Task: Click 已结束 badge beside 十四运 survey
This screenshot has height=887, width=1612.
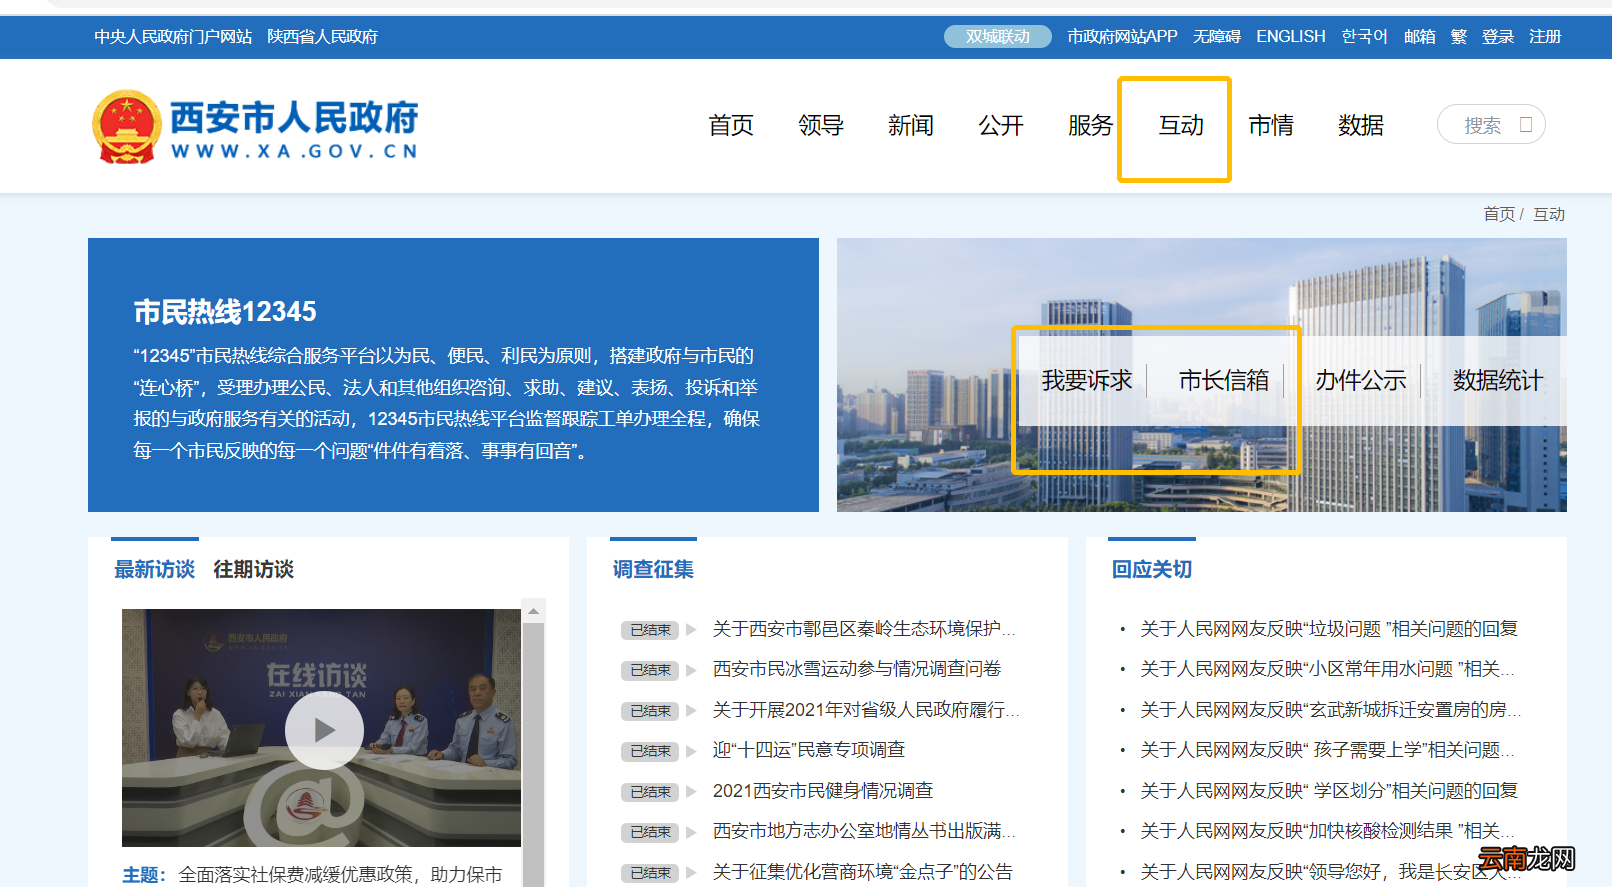Action: point(650,751)
